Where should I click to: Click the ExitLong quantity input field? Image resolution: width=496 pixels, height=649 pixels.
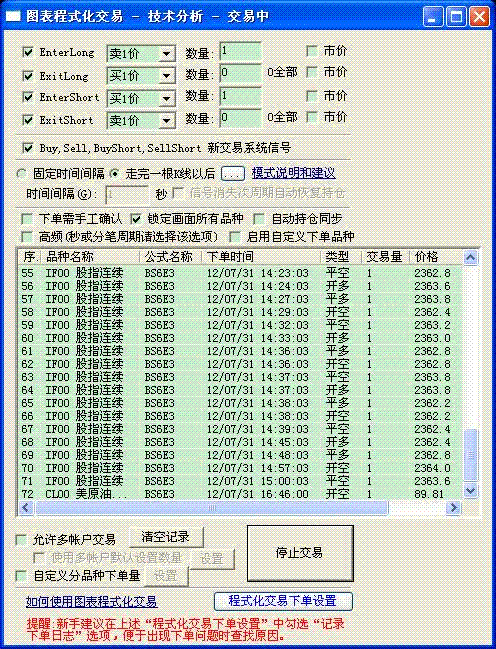point(241,74)
